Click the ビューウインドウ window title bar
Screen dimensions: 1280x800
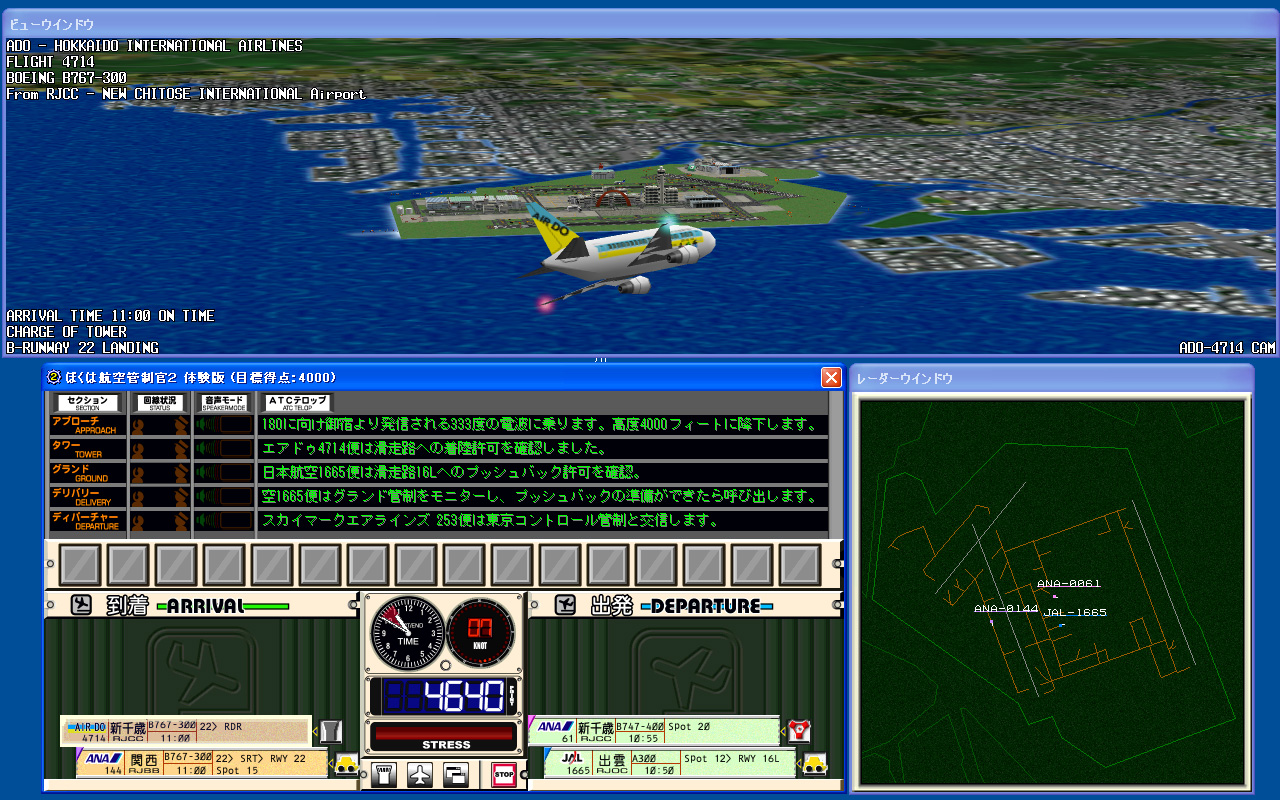(x=640, y=22)
